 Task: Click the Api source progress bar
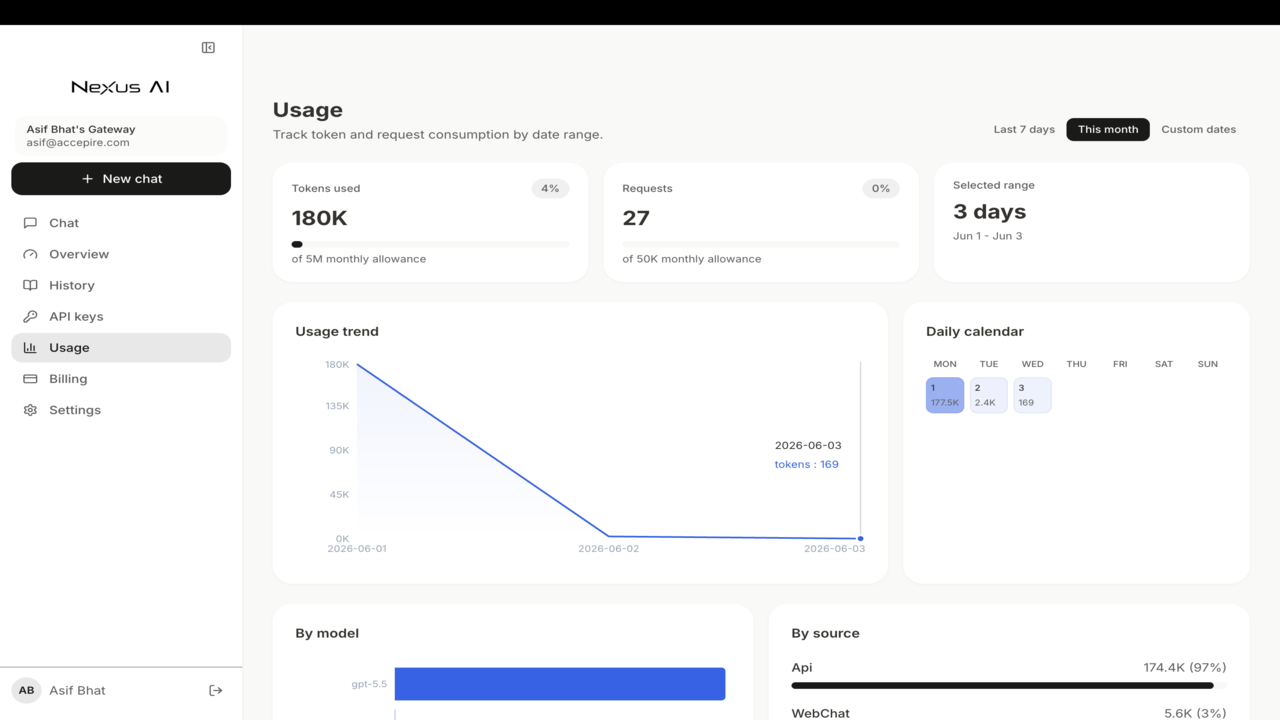(x=1008, y=686)
